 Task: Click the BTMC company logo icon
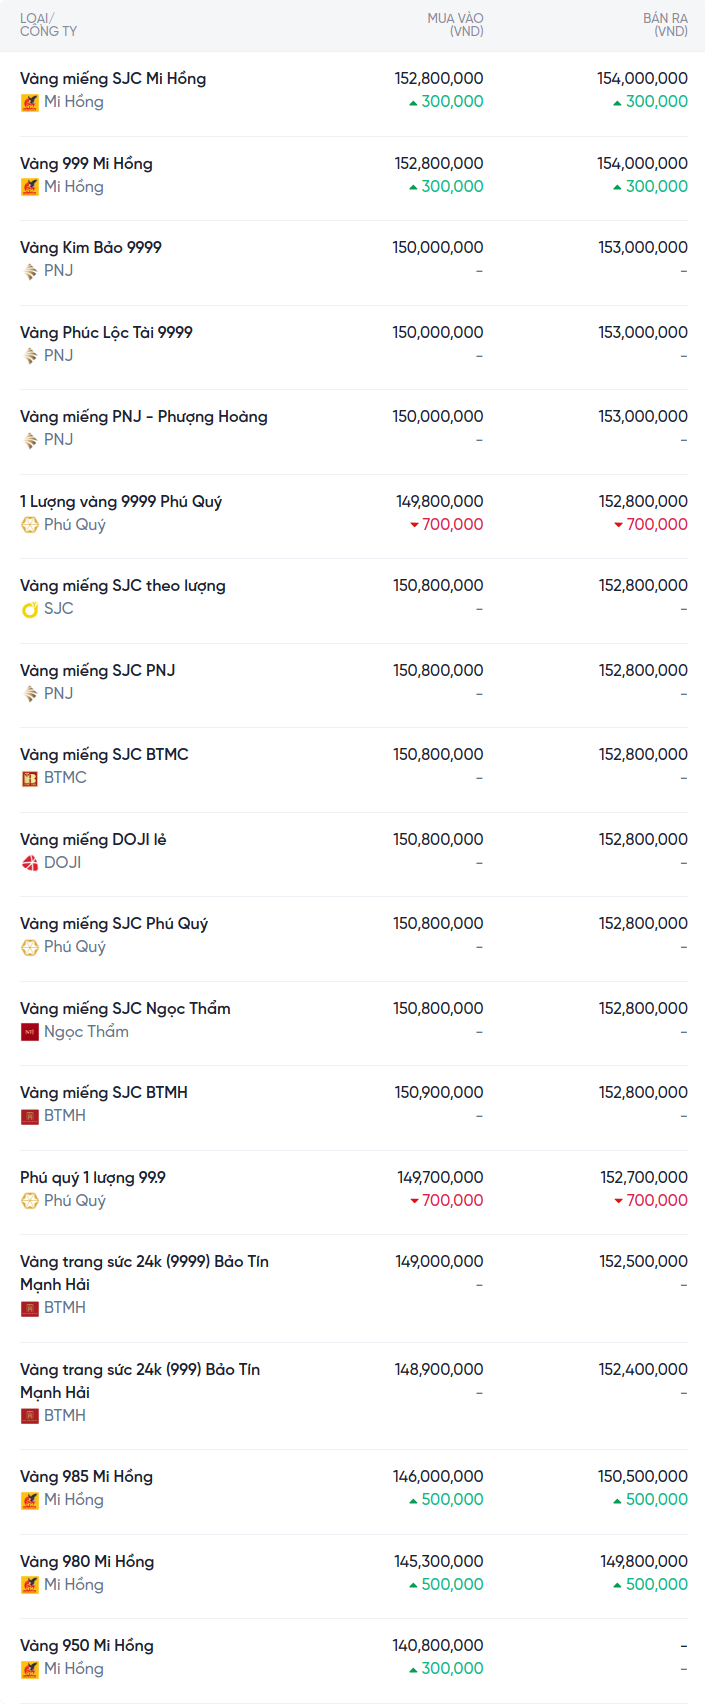coord(30,778)
